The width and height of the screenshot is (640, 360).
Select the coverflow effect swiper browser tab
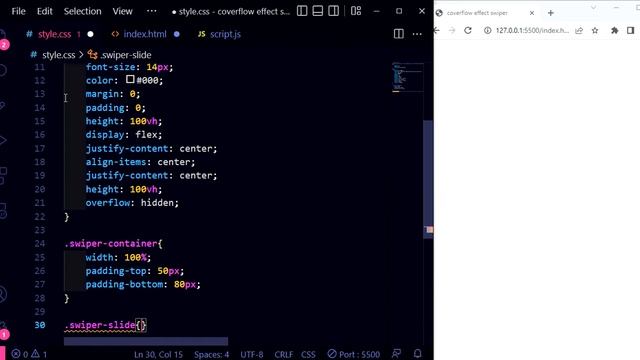tap(477, 13)
